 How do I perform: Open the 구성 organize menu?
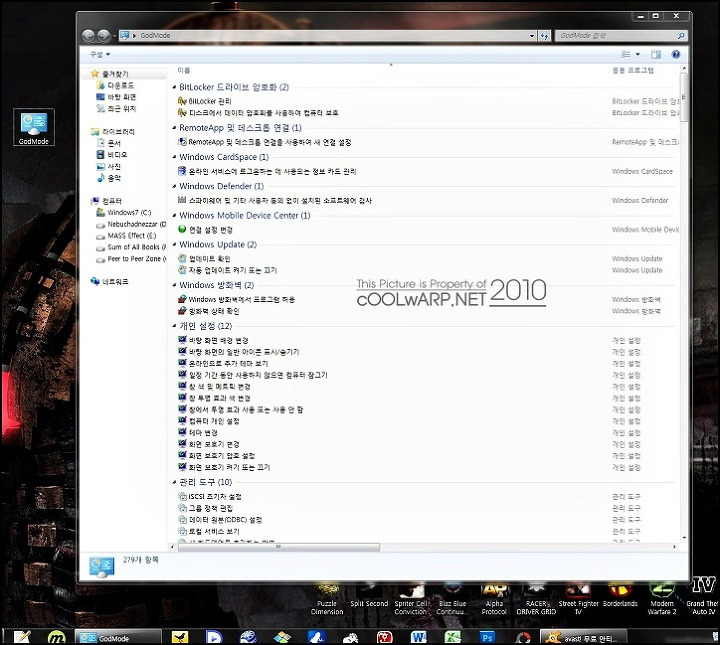click(x=100, y=54)
